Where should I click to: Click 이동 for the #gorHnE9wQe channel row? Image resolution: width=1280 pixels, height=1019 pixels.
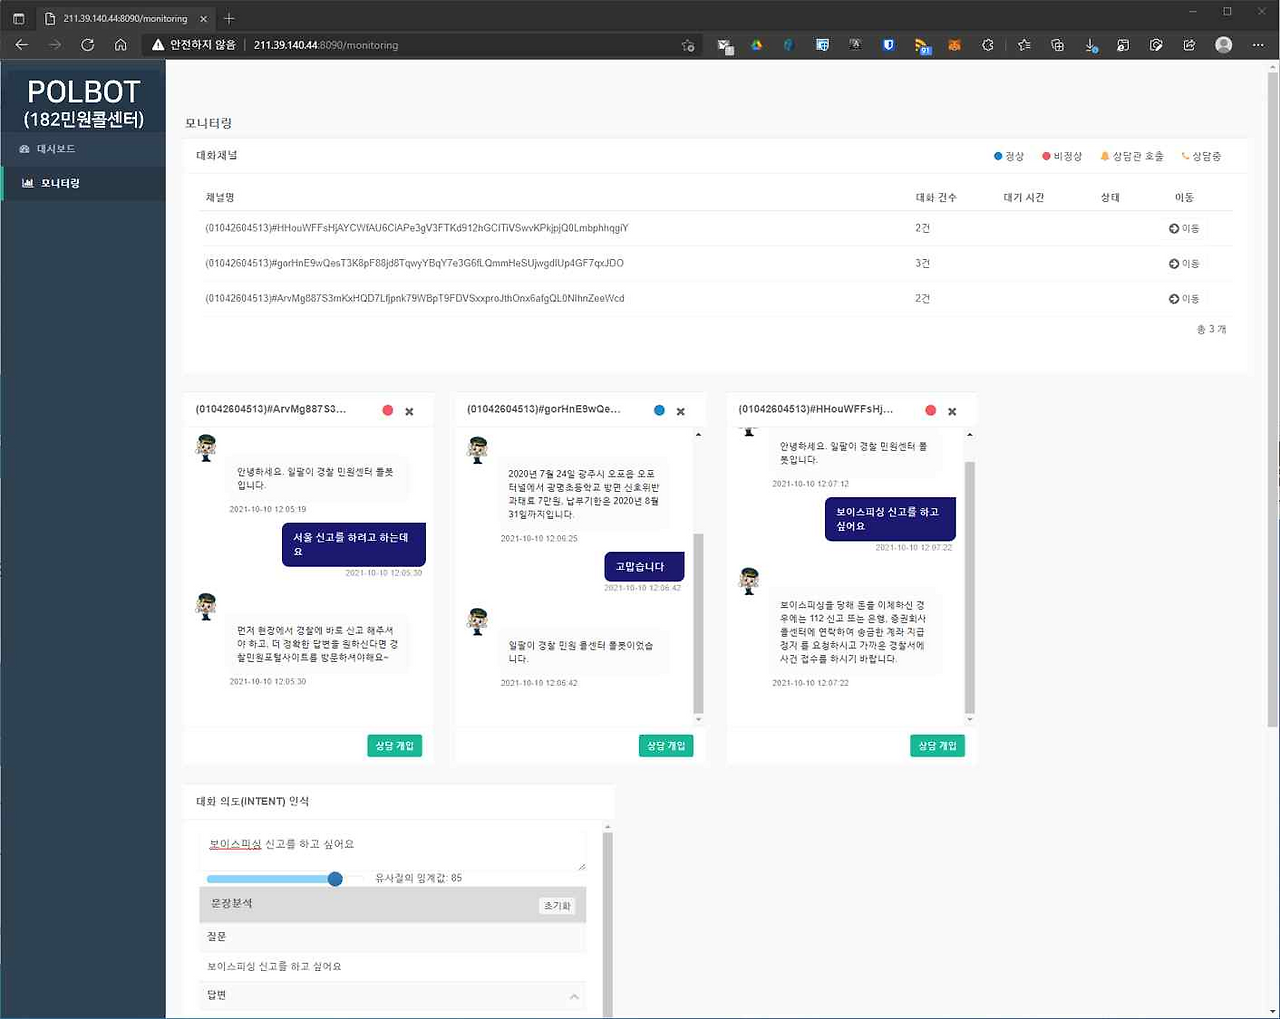1184,264
